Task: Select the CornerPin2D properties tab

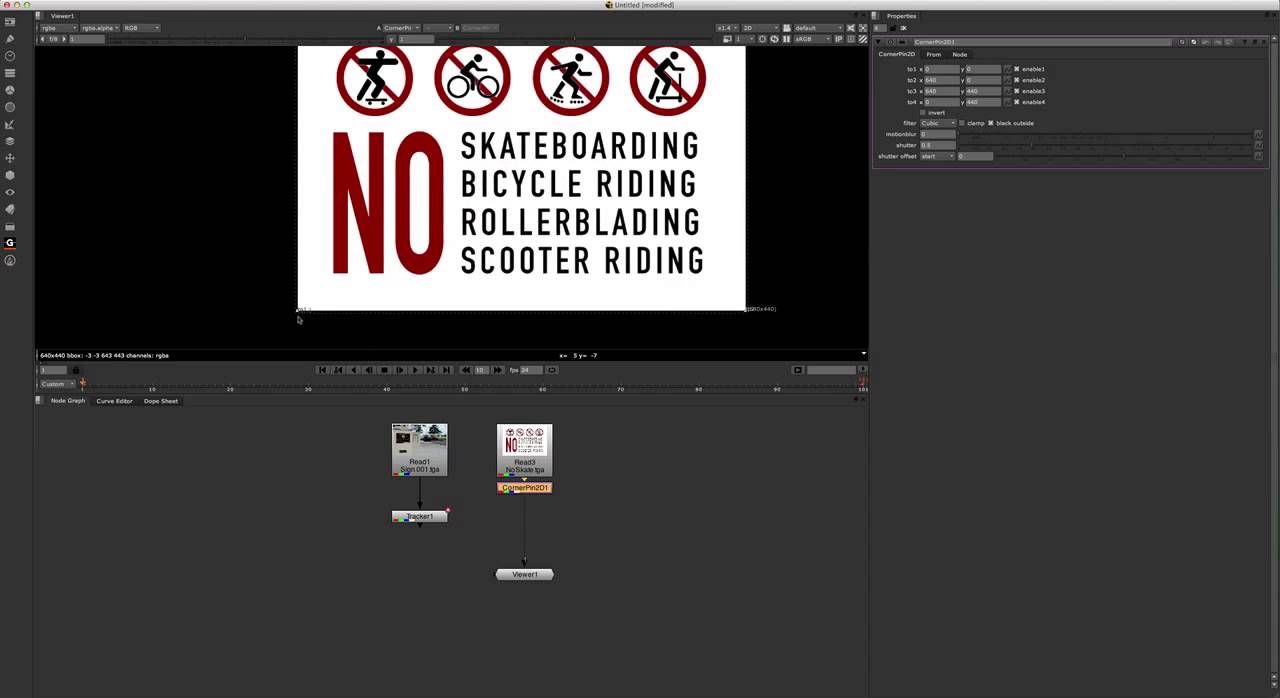Action: pos(896,54)
